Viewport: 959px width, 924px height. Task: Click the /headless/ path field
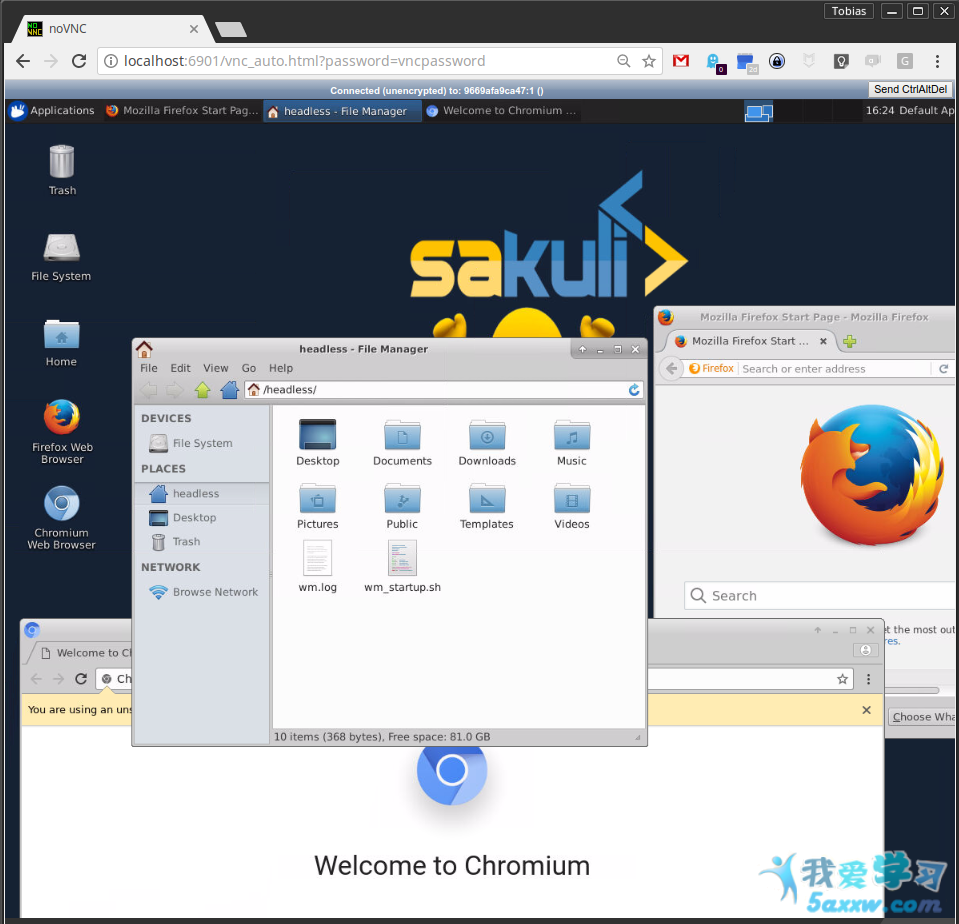(x=443, y=390)
